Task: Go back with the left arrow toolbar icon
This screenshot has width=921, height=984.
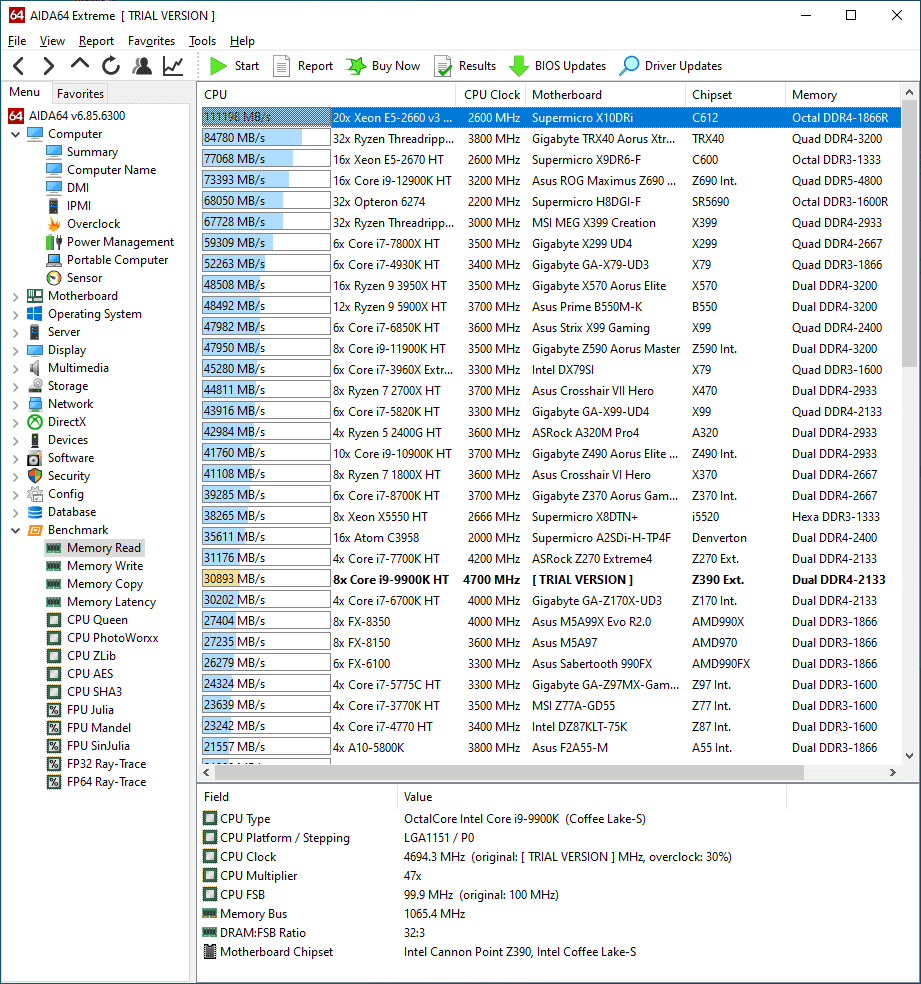Action: coord(19,65)
